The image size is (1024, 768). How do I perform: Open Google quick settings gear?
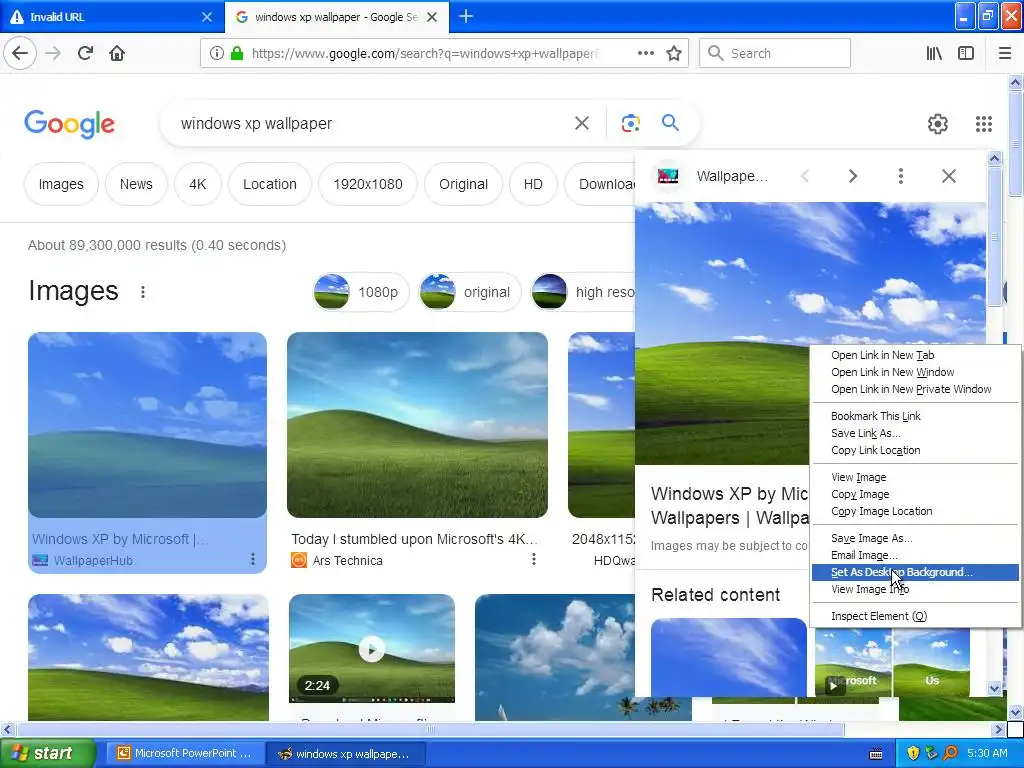pos(938,123)
